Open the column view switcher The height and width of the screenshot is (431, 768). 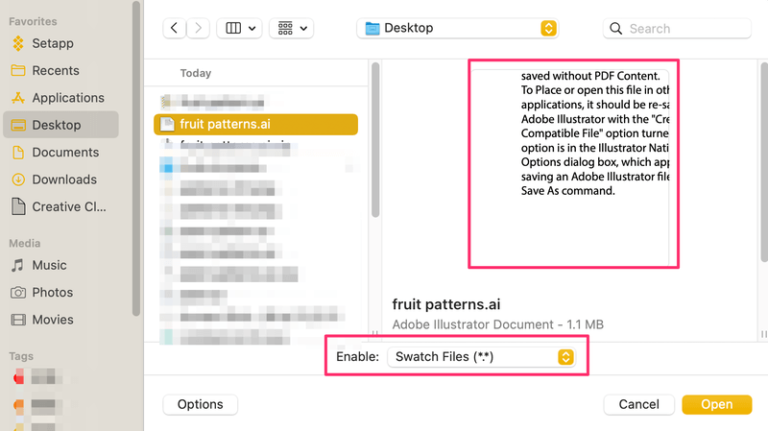pyautogui.click(x=240, y=29)
